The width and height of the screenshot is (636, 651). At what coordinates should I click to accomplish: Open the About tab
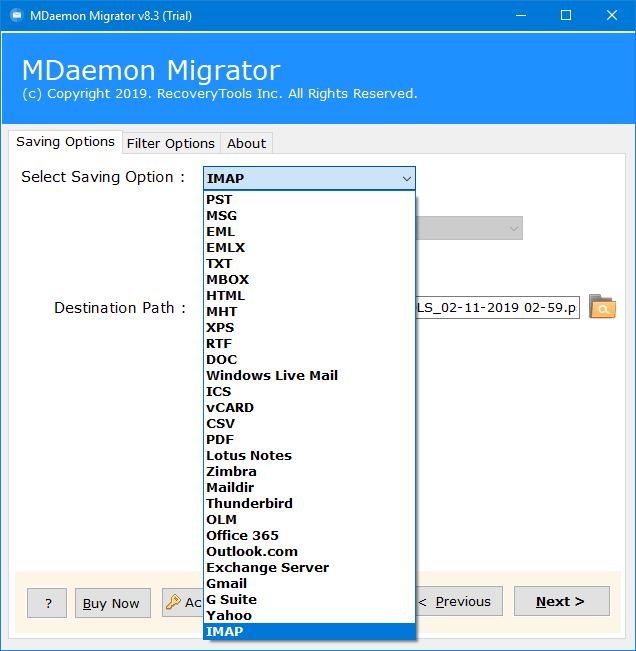(x=246, y=143)
